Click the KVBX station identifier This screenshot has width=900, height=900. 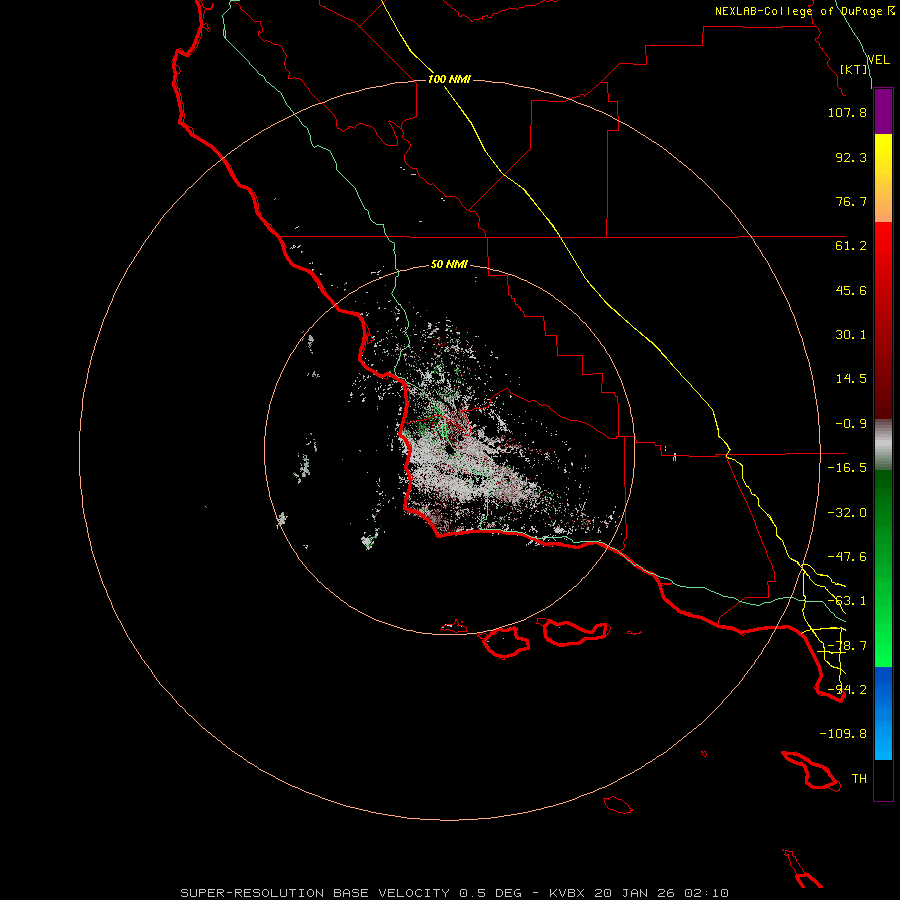click(x=567, y=893)
